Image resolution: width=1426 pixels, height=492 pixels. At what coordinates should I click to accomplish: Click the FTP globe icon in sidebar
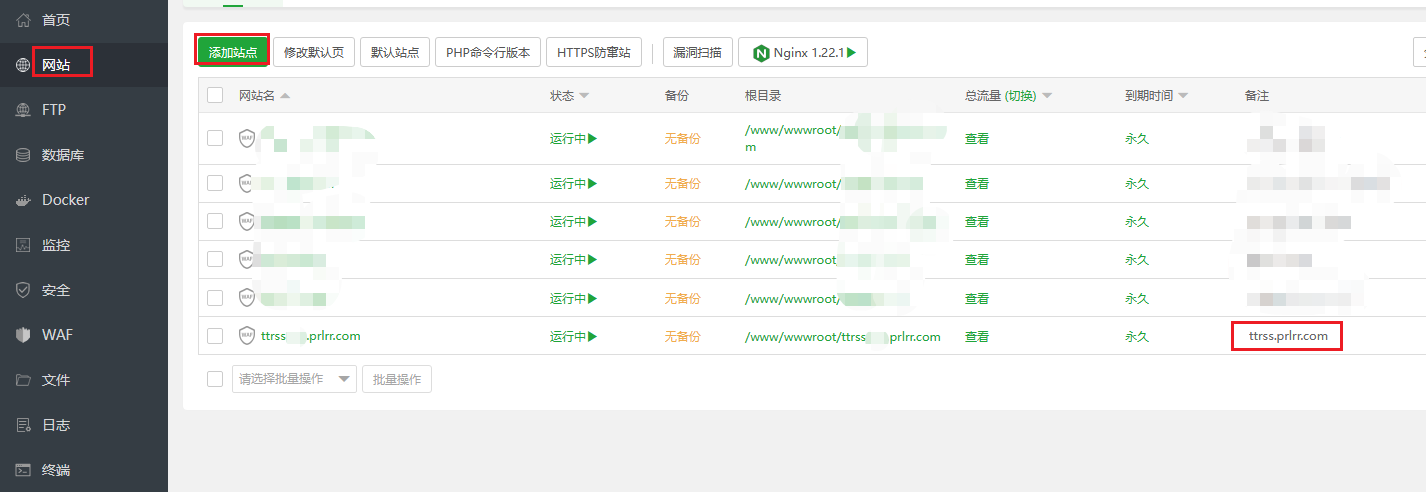(x=23, y=110)
